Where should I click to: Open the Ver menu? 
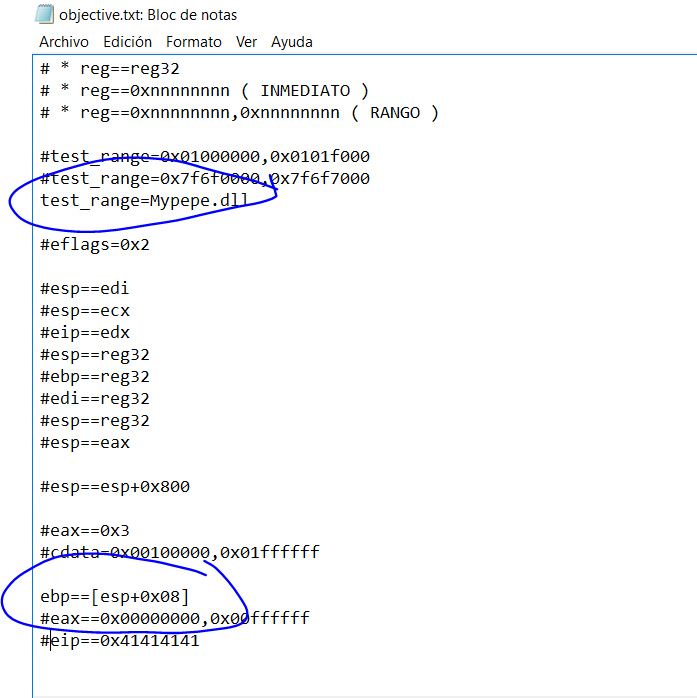[x=246, y=42]
